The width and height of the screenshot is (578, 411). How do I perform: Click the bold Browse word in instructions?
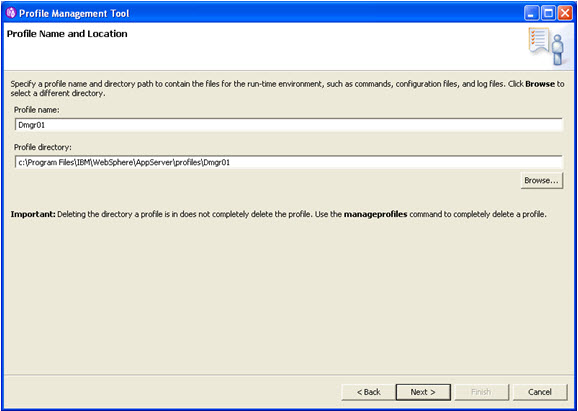[540, 84]
